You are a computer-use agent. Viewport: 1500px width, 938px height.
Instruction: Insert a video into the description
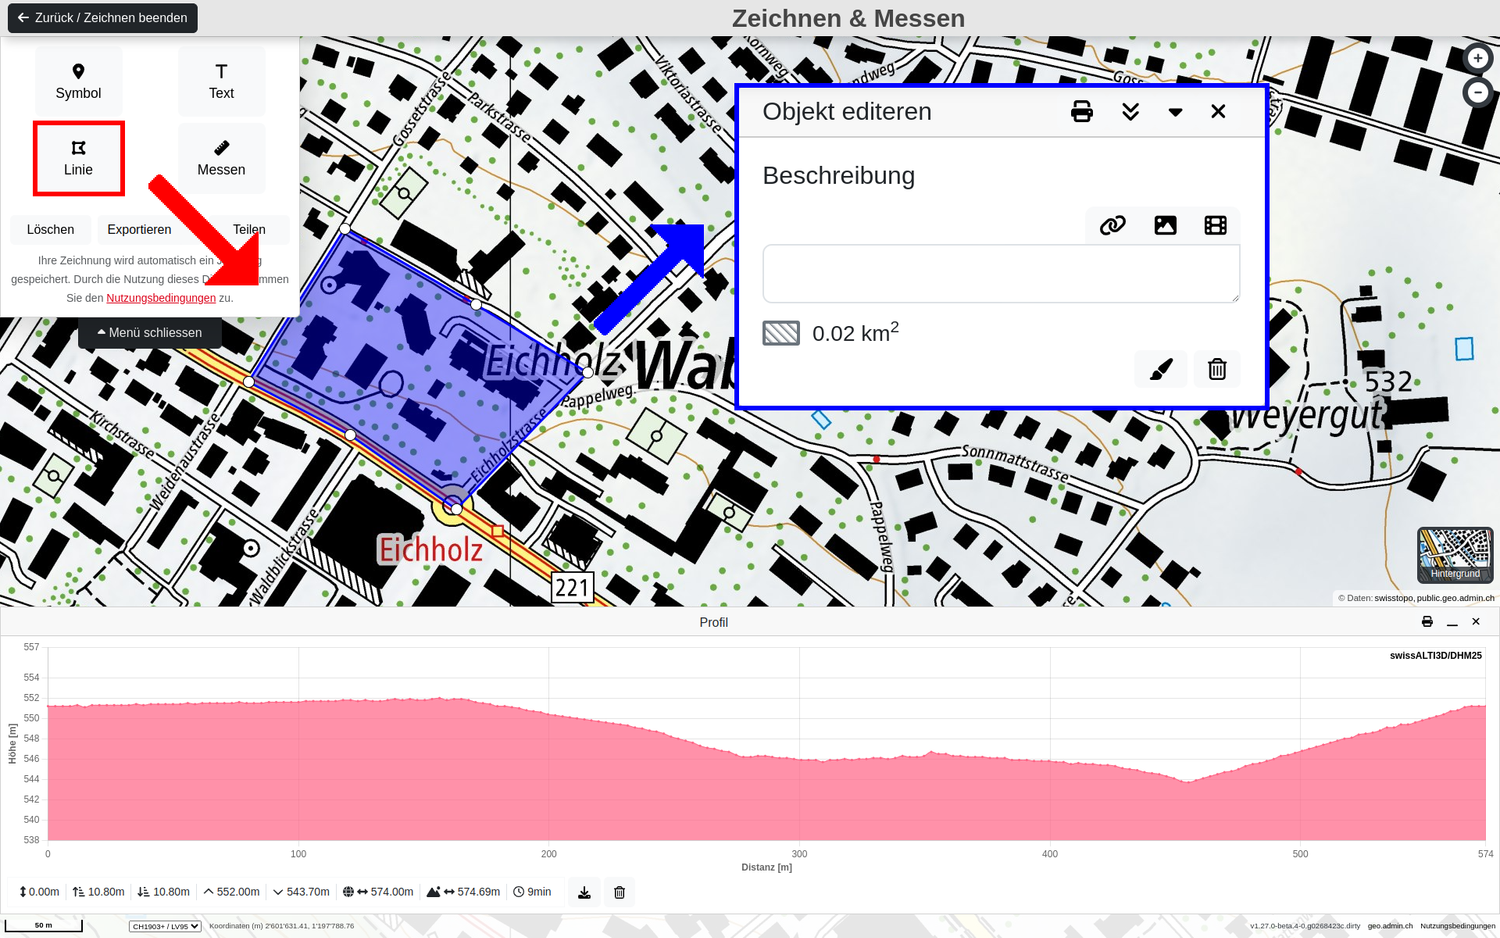1215,225
